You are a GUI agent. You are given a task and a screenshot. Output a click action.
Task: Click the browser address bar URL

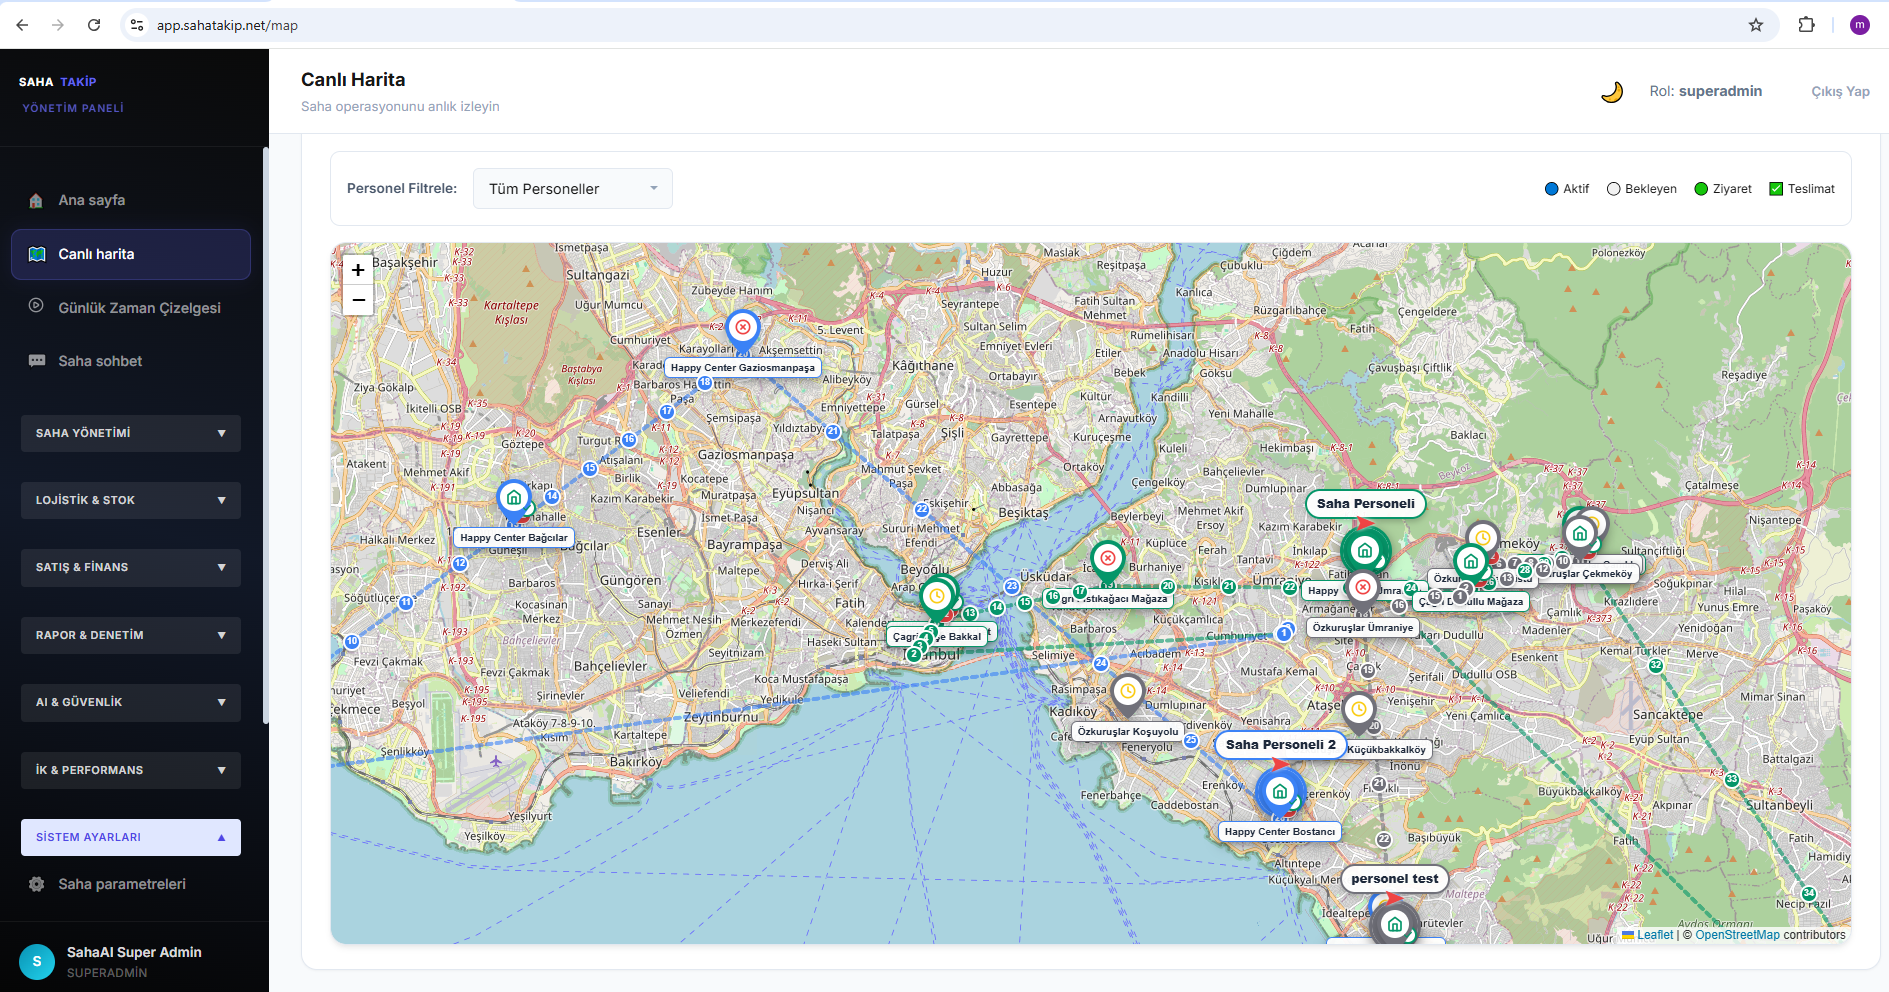coord(227,25)
